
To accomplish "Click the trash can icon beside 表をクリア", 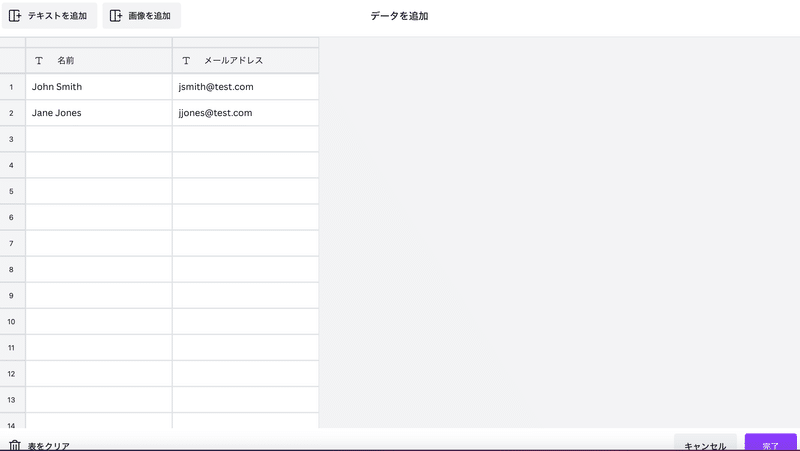I will [x=15, y=445].
